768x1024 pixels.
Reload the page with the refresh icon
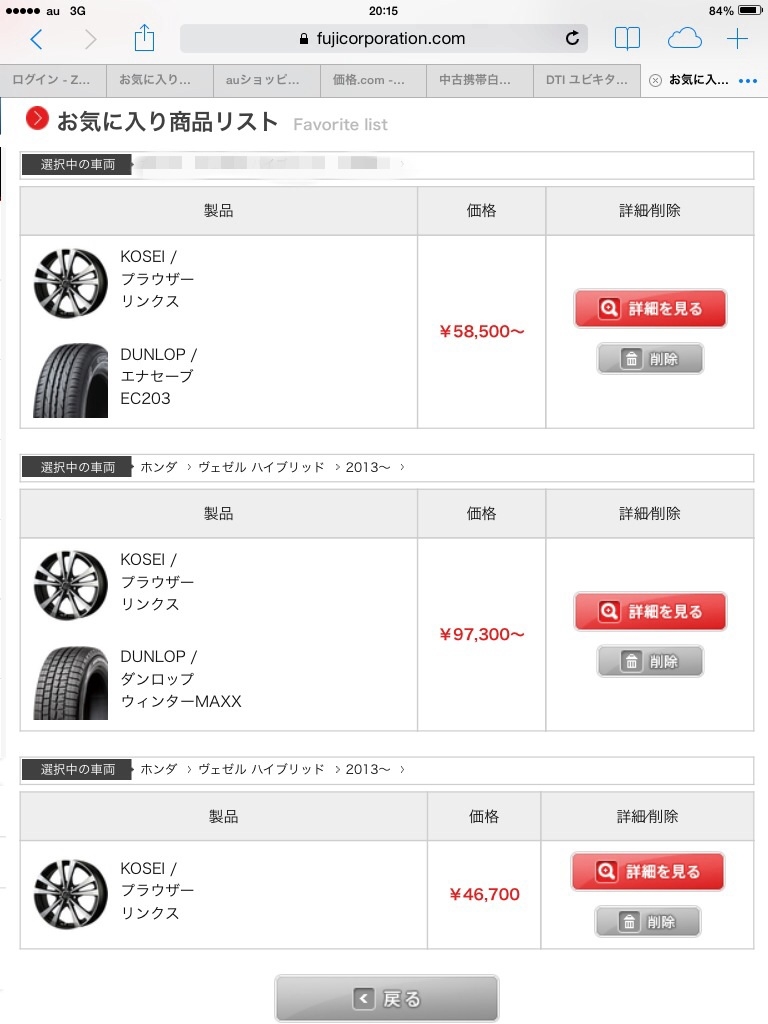click(x=572, y=39)
